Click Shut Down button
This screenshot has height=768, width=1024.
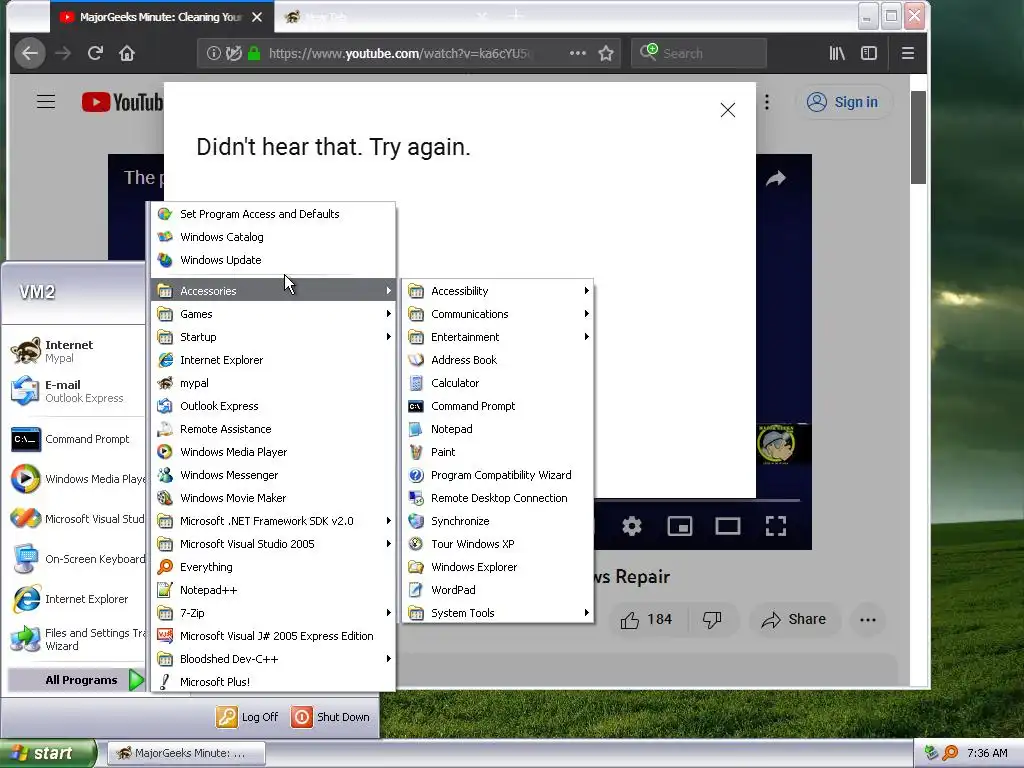(331, 717)
